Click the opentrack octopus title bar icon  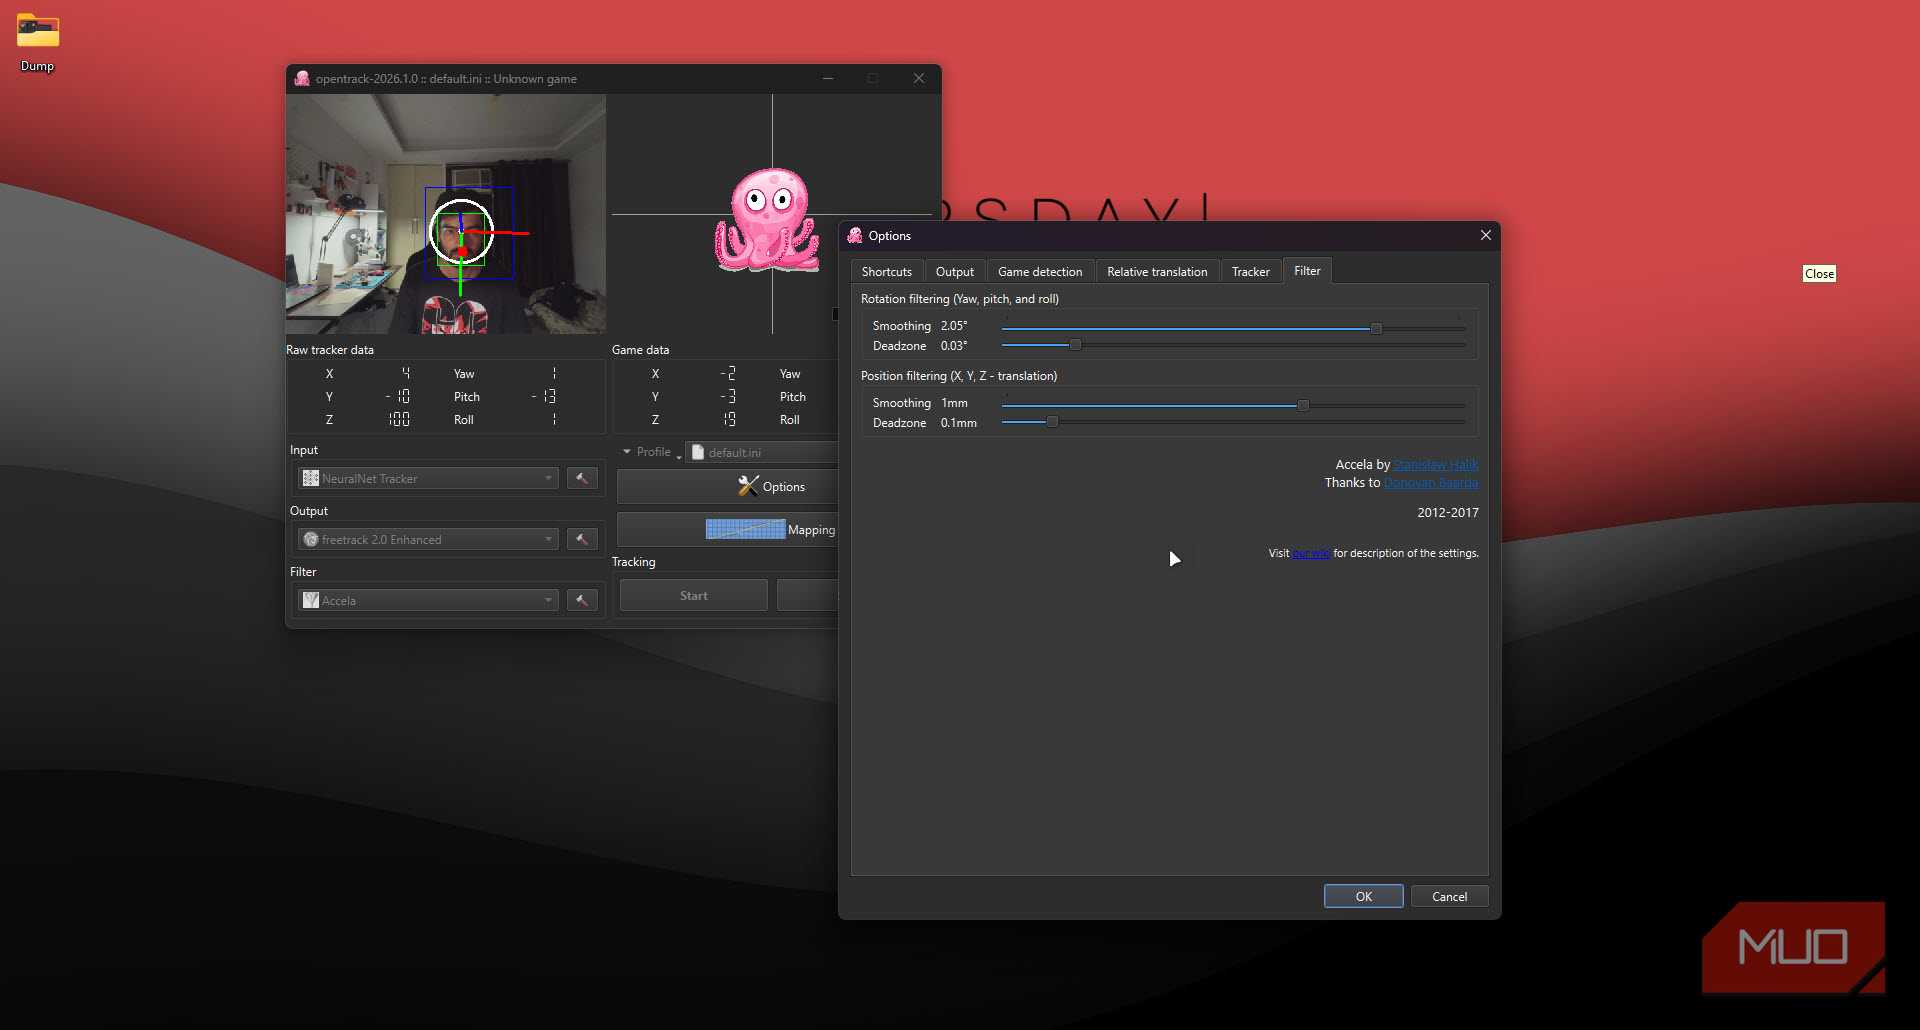click(302, 78)
